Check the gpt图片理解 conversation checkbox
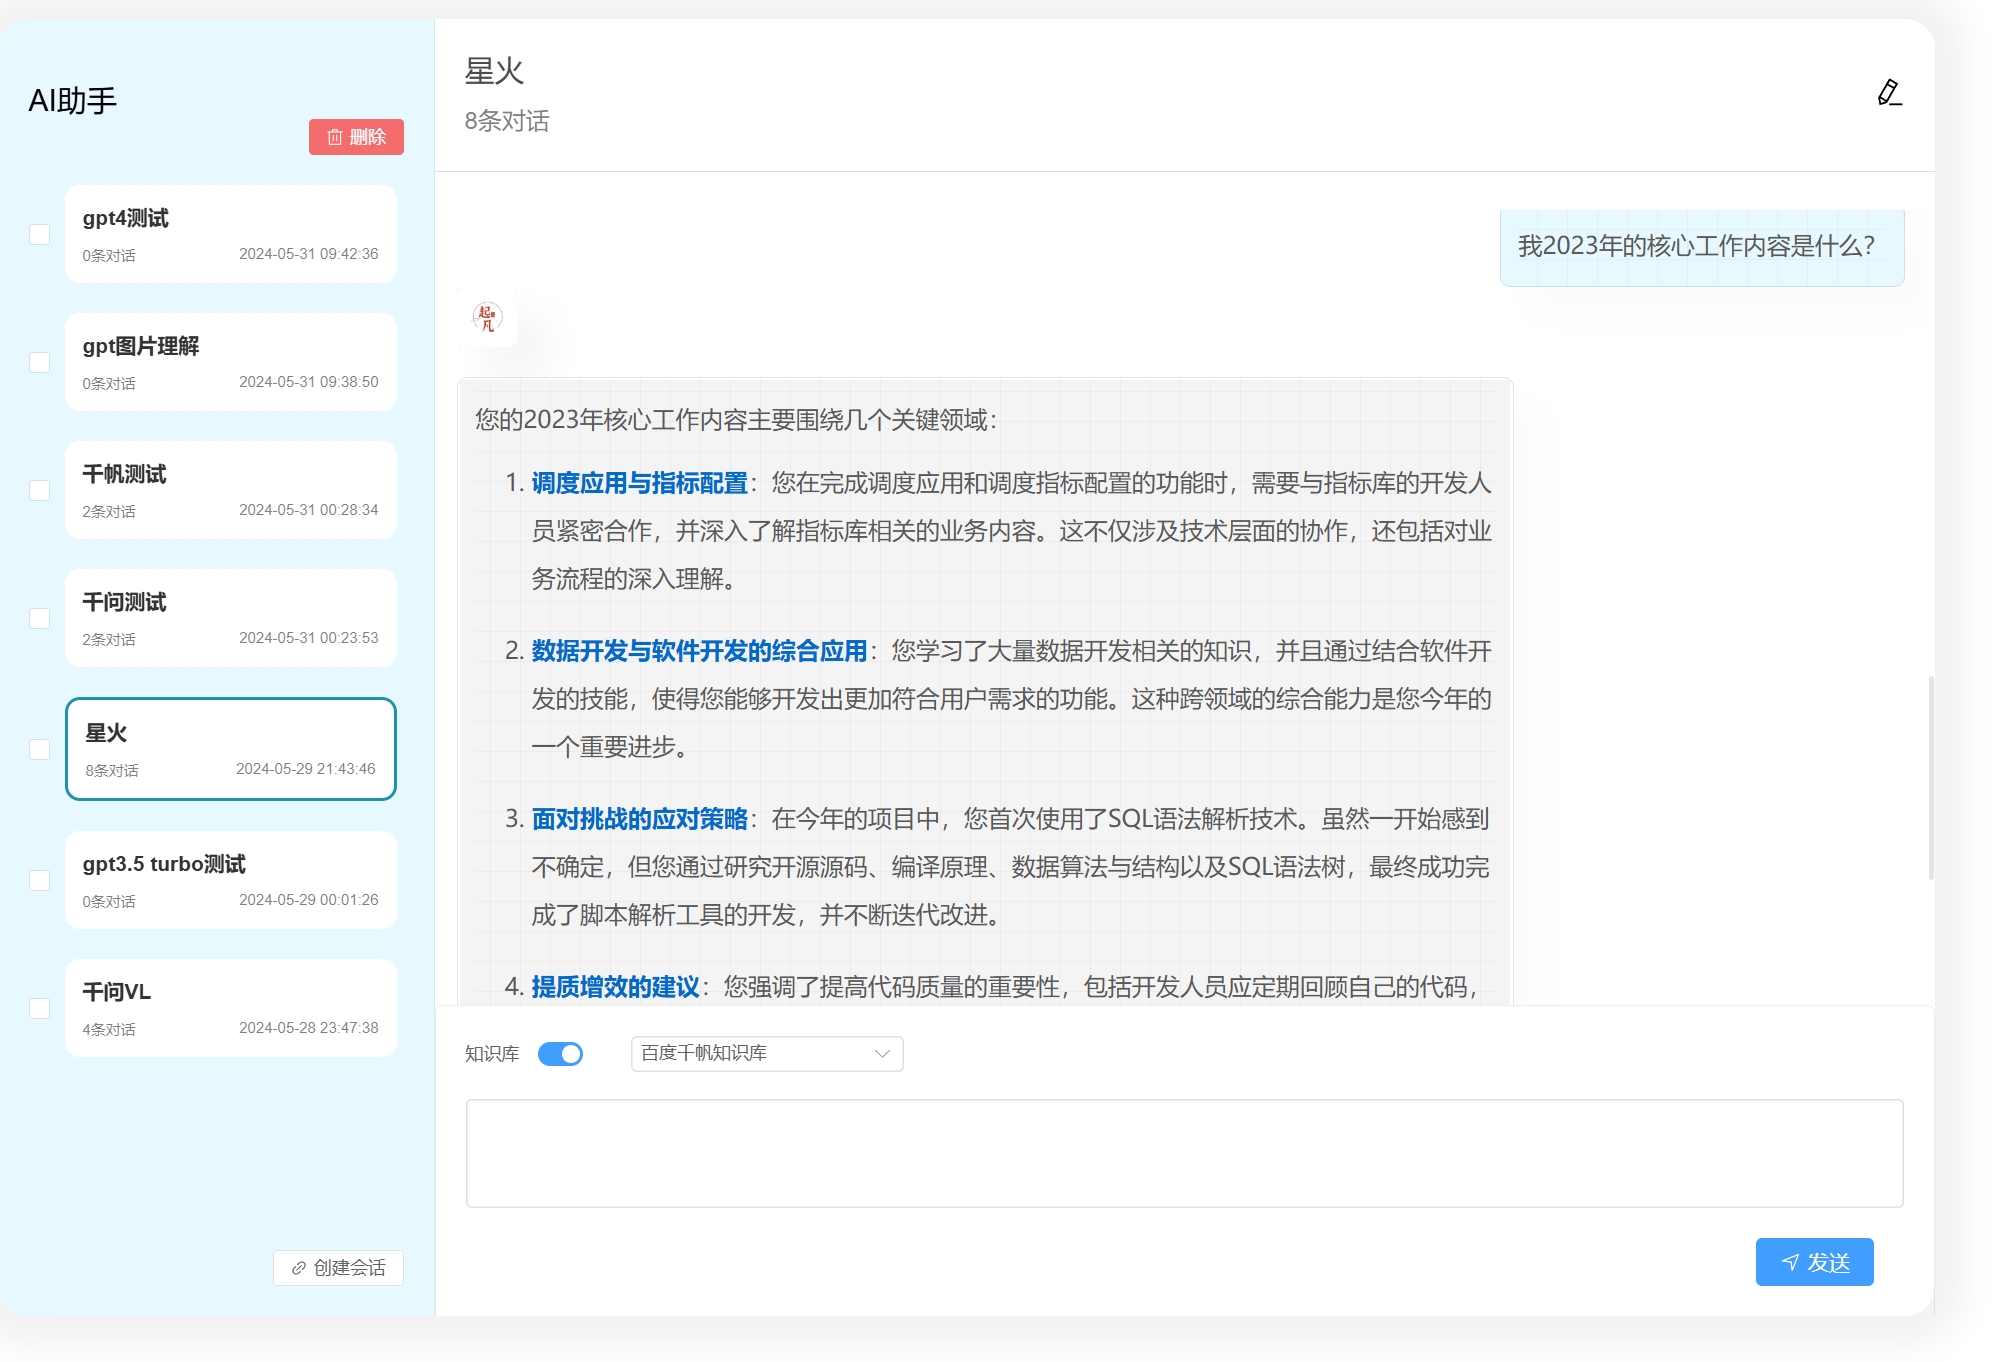Screen dimensions: 1999x1362 tap(40, 362)
